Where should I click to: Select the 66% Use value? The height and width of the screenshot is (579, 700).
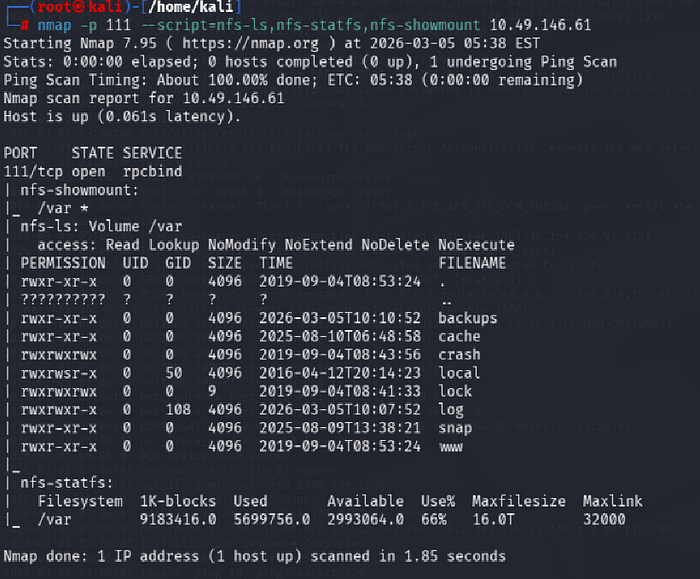pos(434,520)
